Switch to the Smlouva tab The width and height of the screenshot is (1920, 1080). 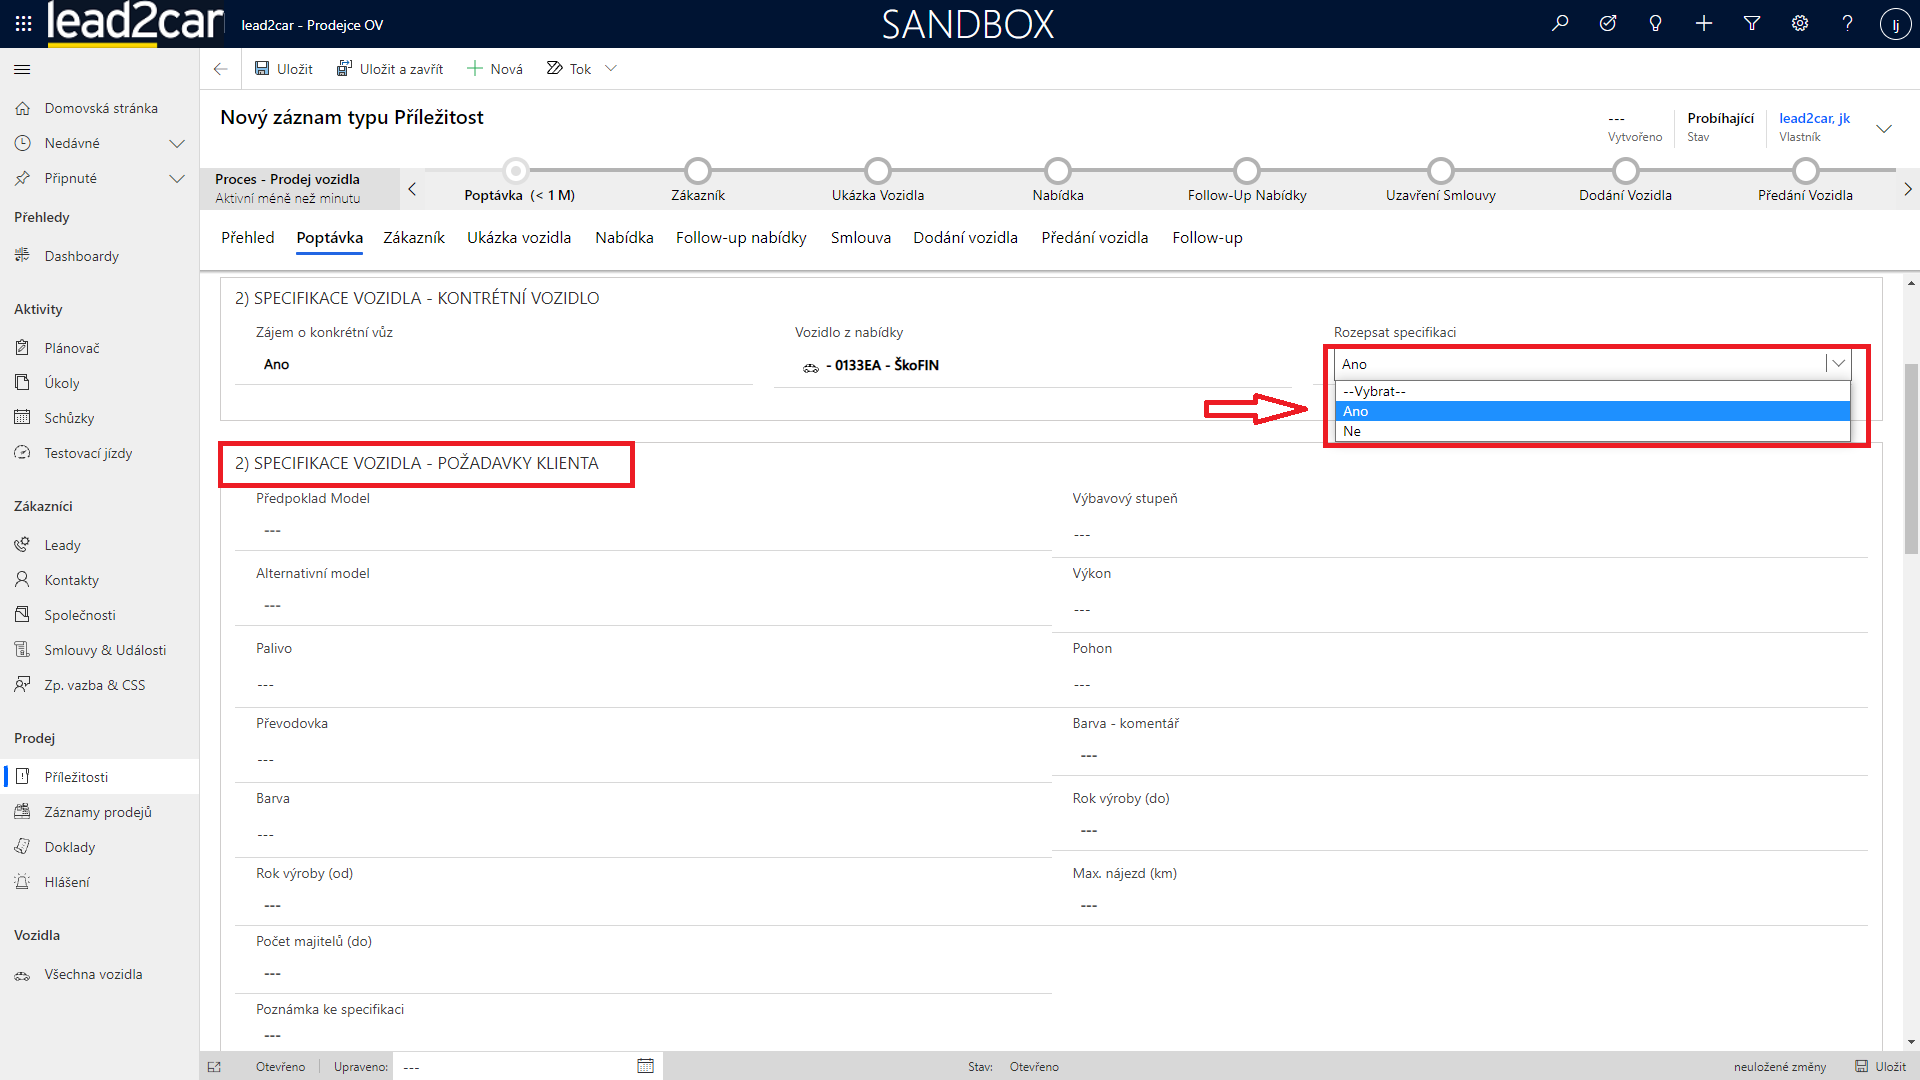[x=860, y=238]
